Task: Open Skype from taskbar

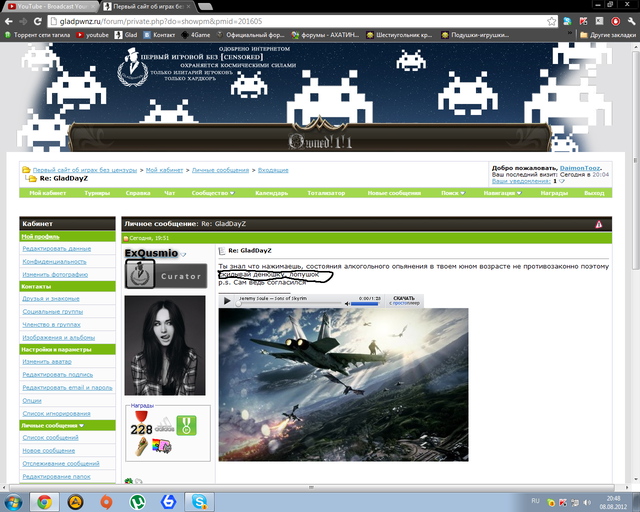Action: tap(200, 502)
